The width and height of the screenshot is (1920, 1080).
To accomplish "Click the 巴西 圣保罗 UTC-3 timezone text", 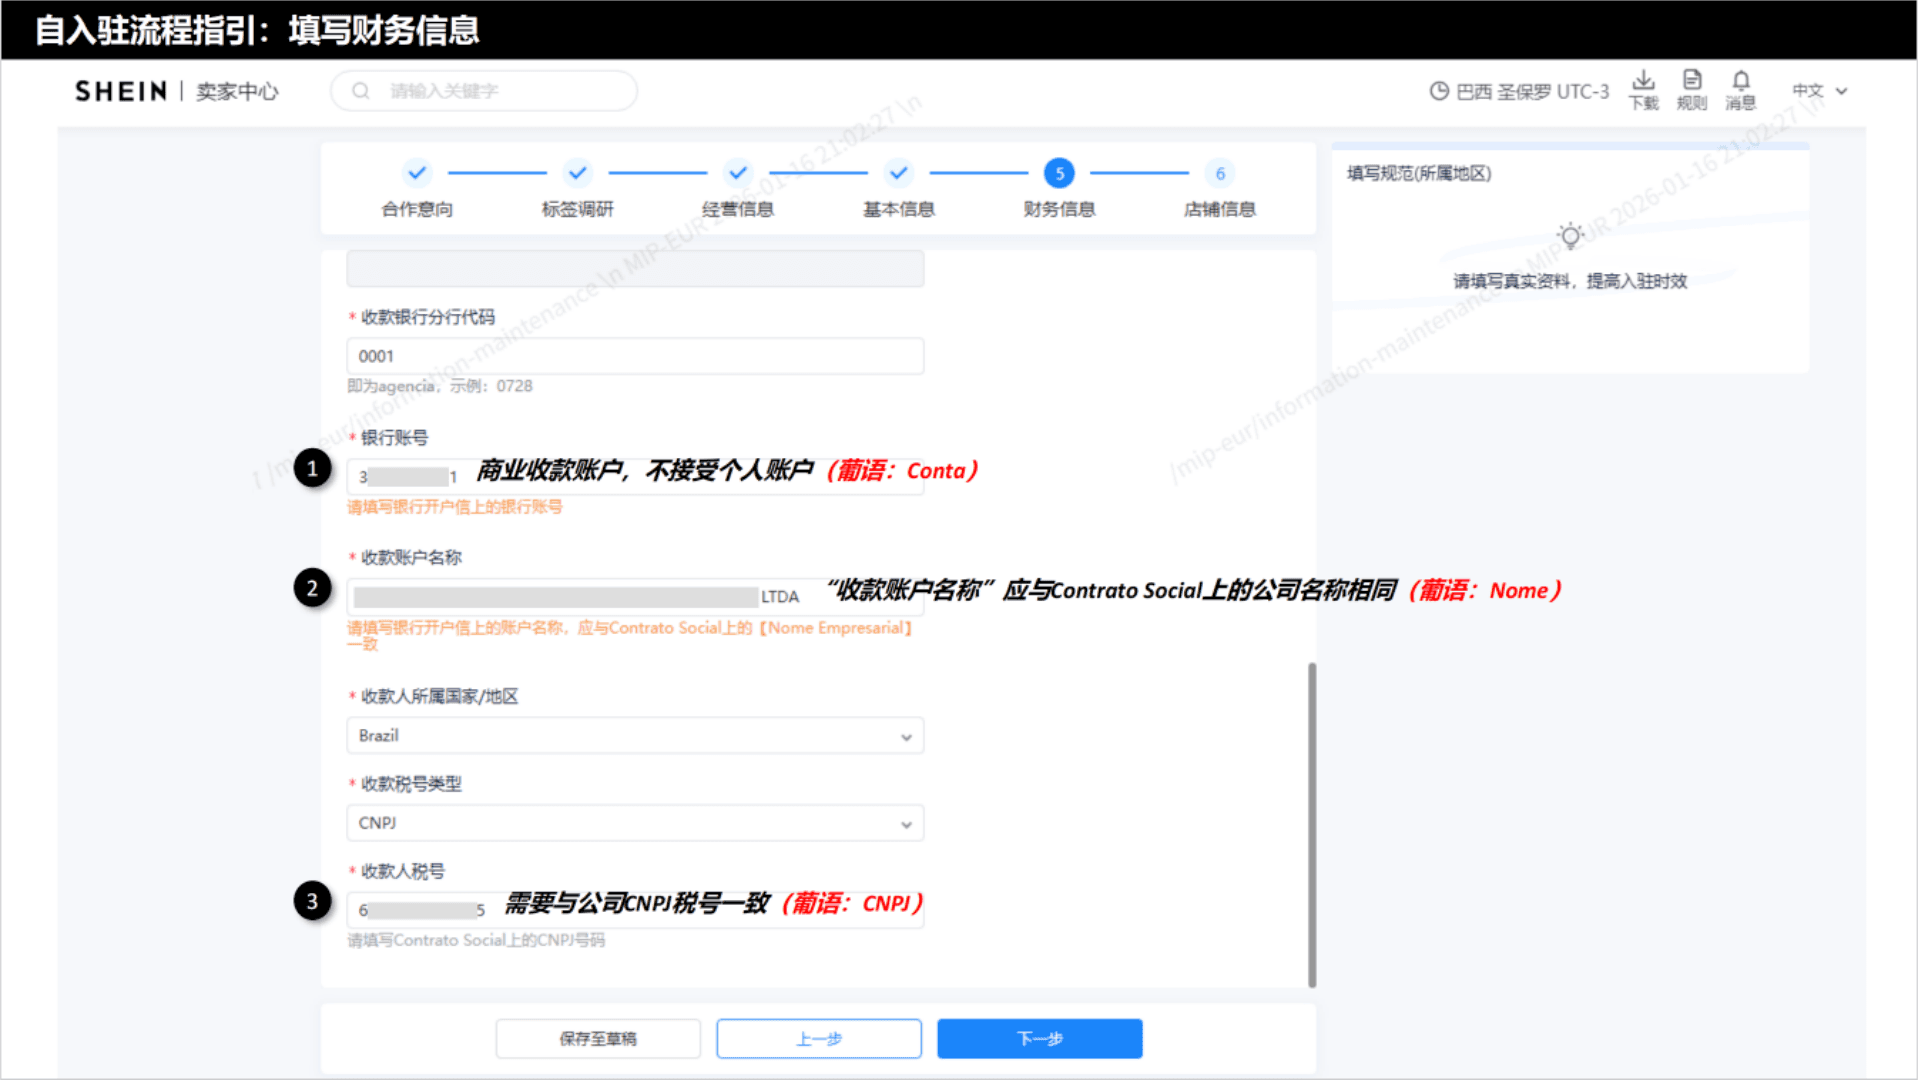I will (x=1533, y=92).
